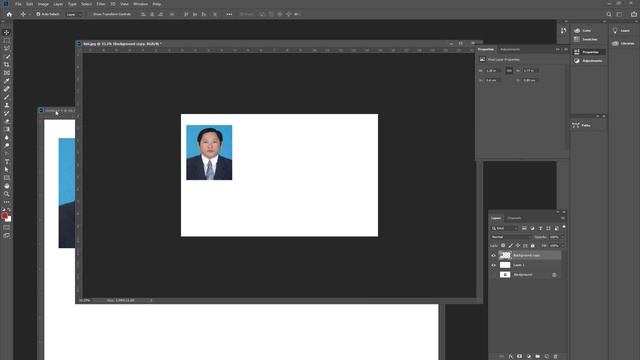Create a new group folder icon
Image resolution: width=640 pixels, height=360 pixels.
click(538, 356)
